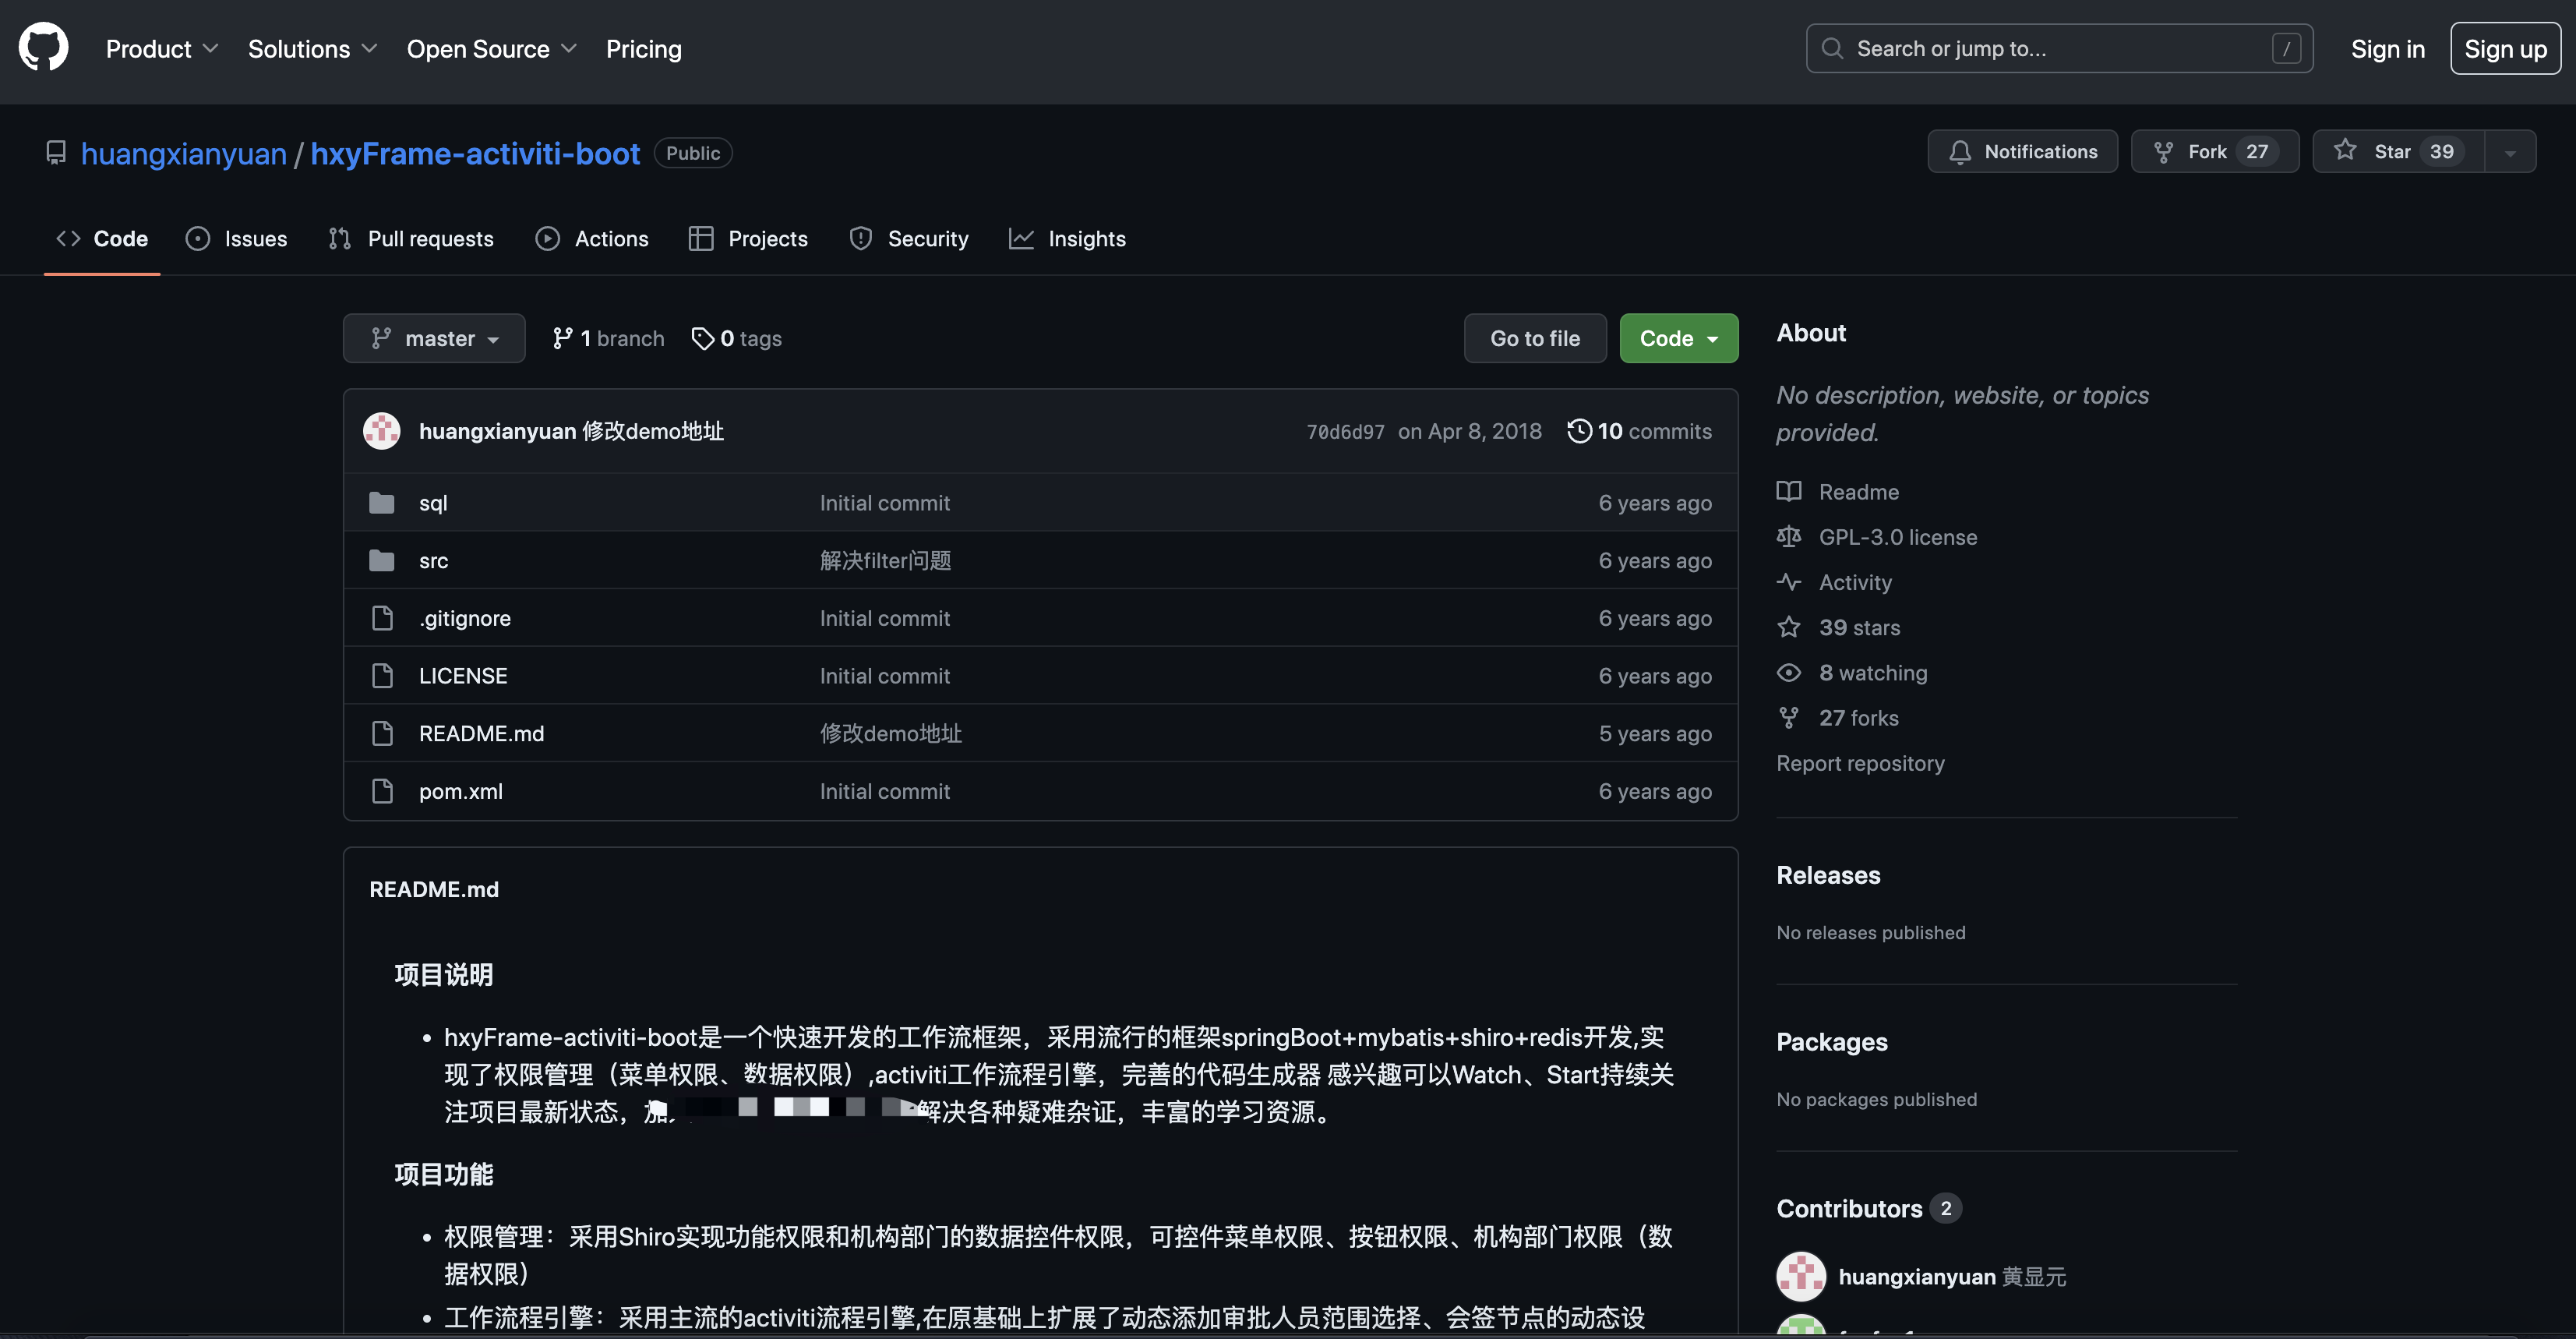
Task: Open commit hash 70d6d97
Action: 1345,432
